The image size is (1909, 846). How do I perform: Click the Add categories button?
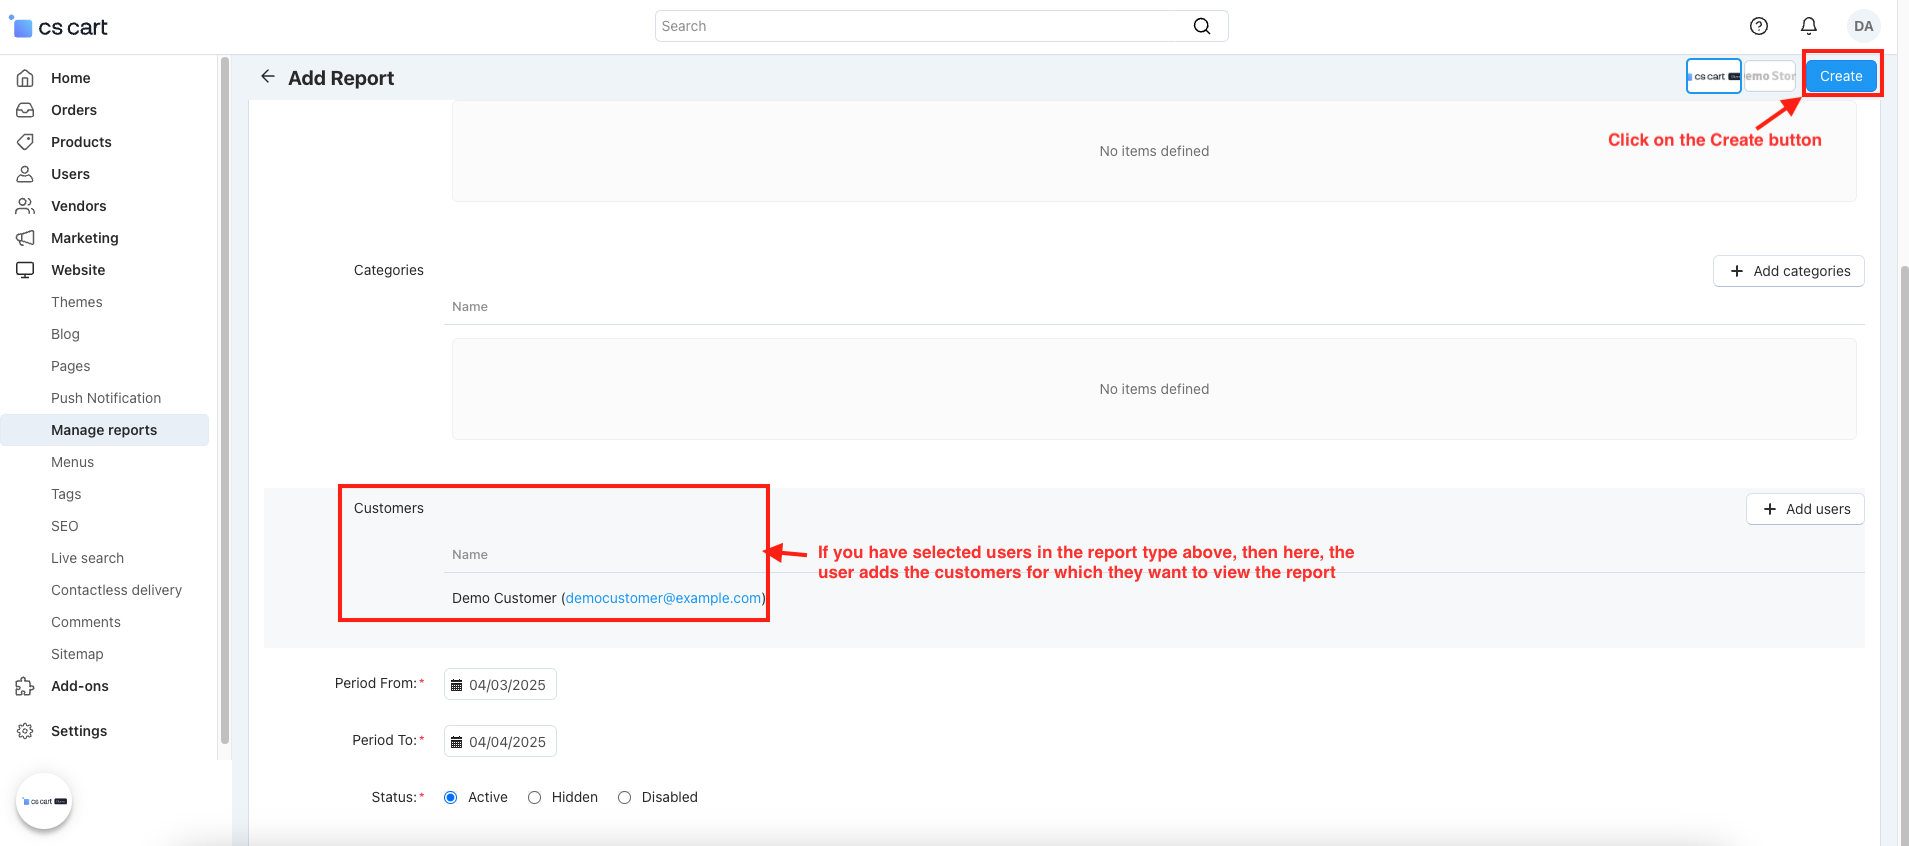(1788, 271)
